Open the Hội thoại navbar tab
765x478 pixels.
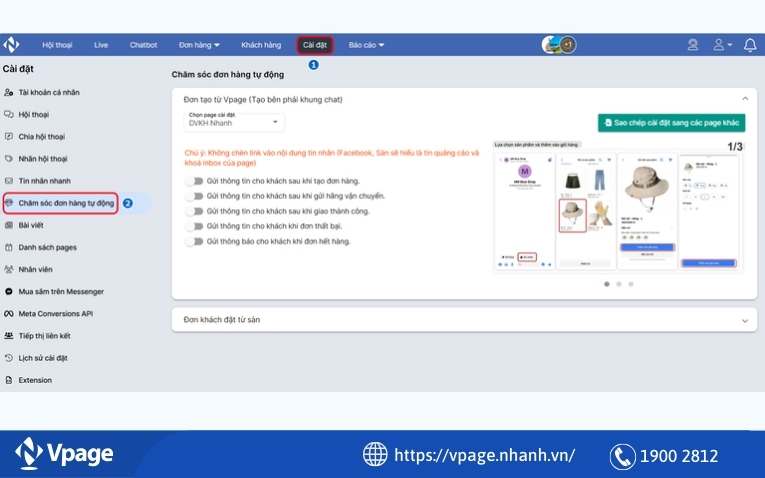coord(57,45)
